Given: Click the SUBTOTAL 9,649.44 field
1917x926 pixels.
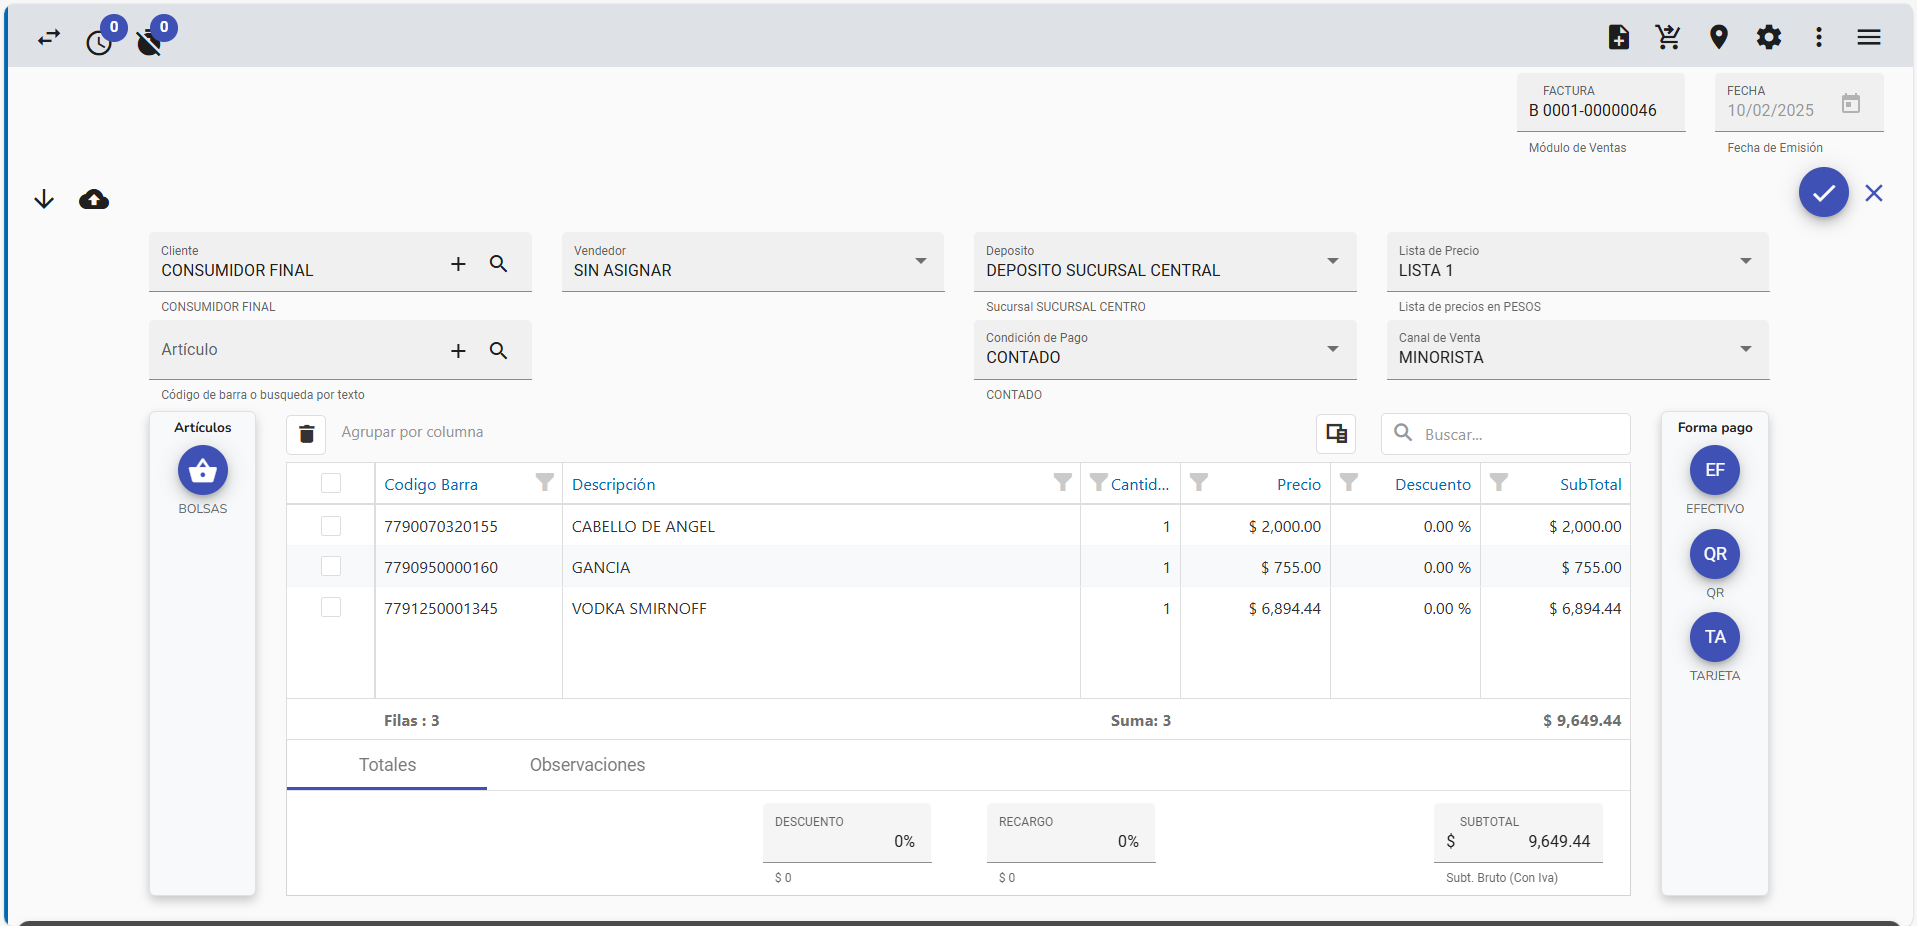Looking at the screenshot, I should (1518, 833).
